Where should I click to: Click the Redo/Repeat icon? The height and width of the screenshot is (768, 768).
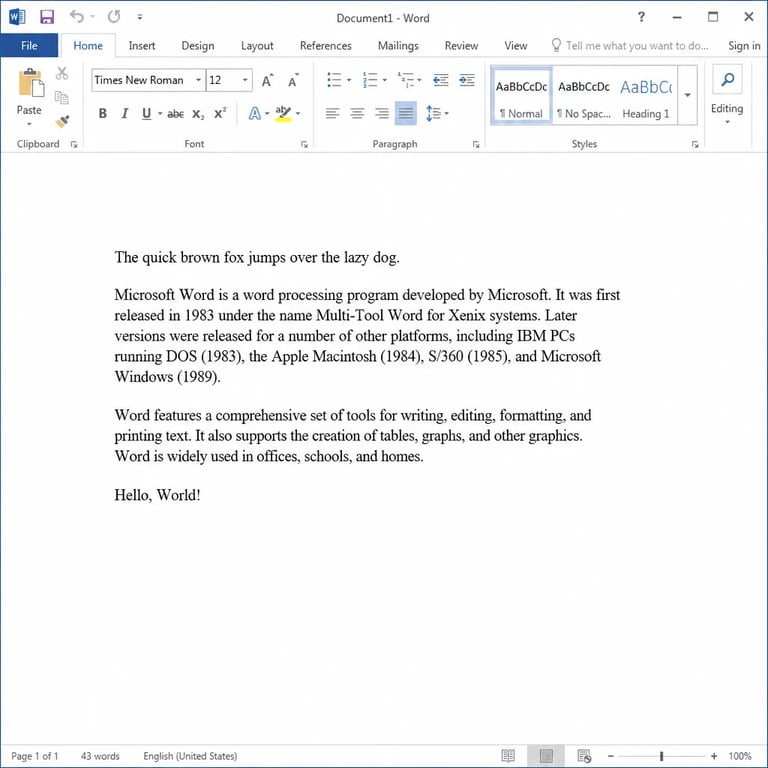point(114,17)
